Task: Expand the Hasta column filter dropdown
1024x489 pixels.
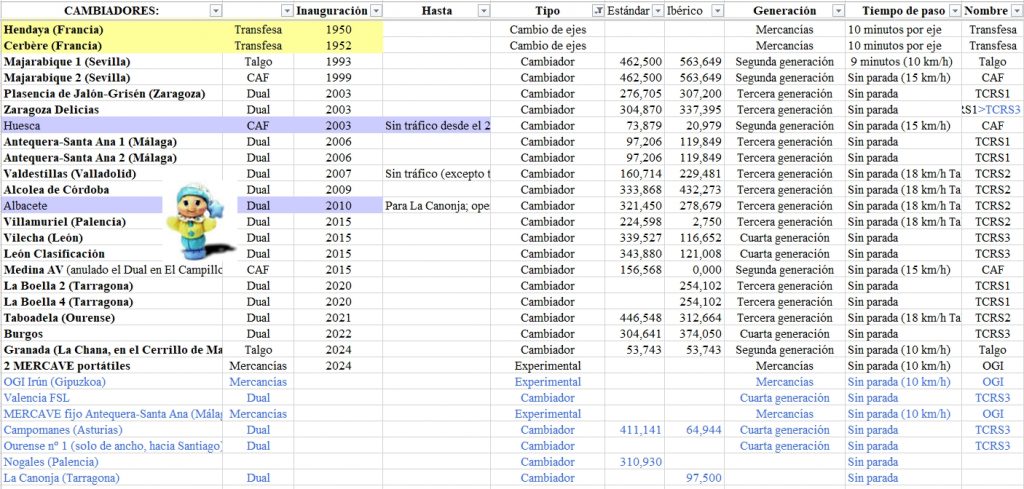Action: tap(484, 10)
